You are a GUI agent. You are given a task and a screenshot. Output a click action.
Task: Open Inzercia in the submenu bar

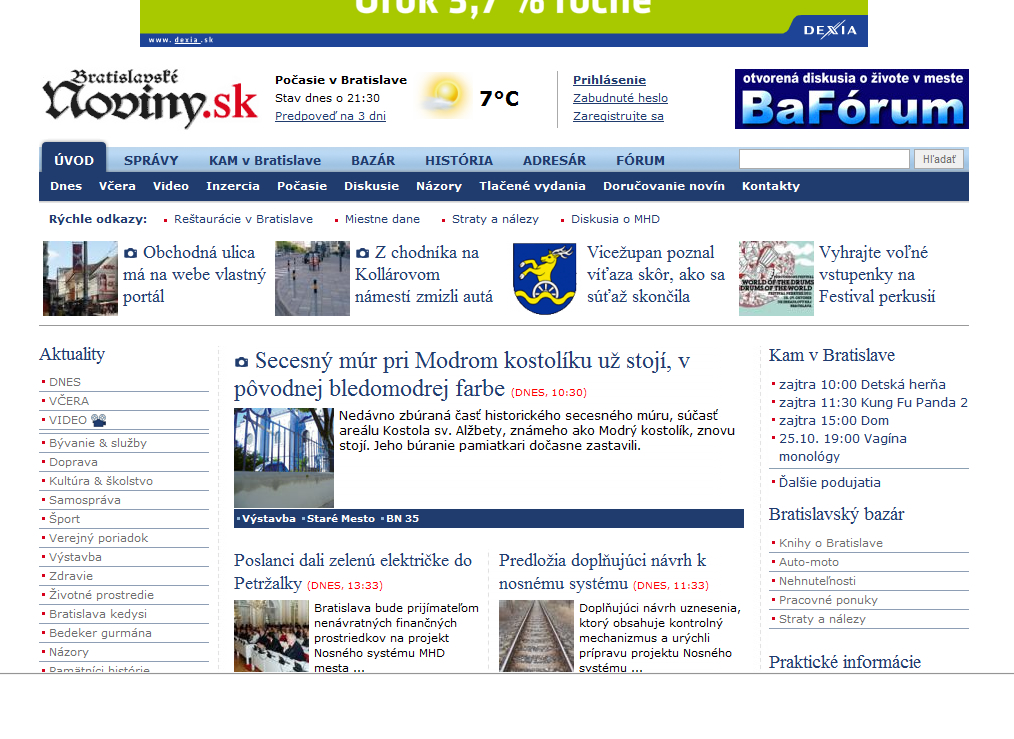click(233, 186)
